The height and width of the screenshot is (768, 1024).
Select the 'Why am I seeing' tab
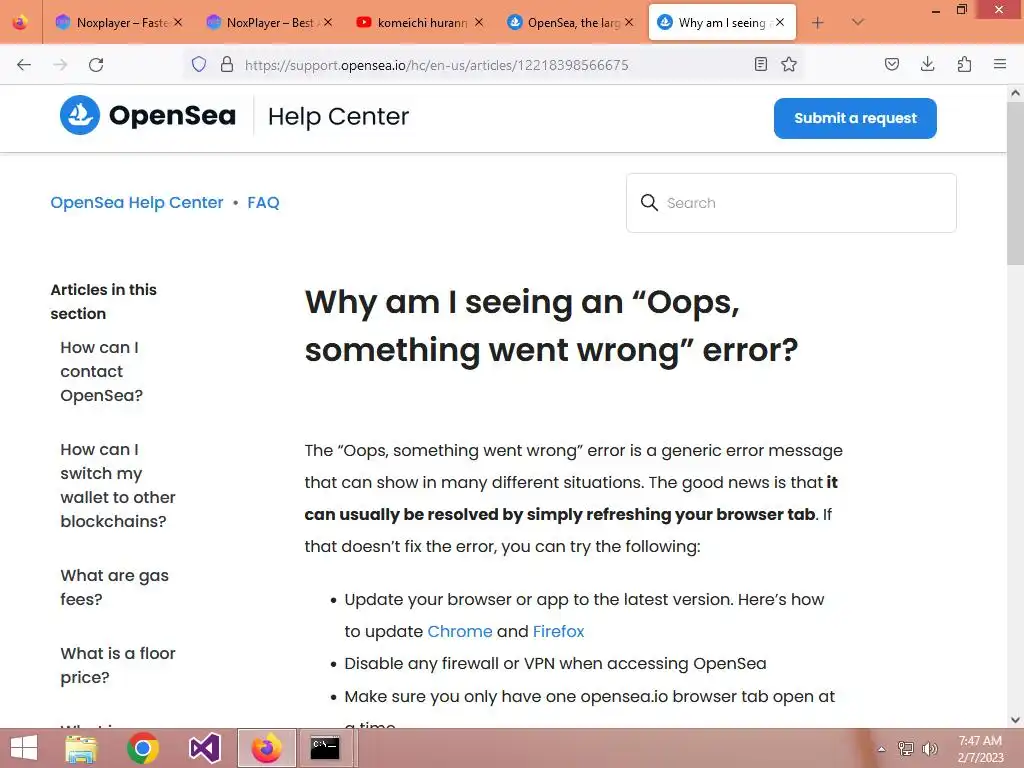[x=722, y=22]
